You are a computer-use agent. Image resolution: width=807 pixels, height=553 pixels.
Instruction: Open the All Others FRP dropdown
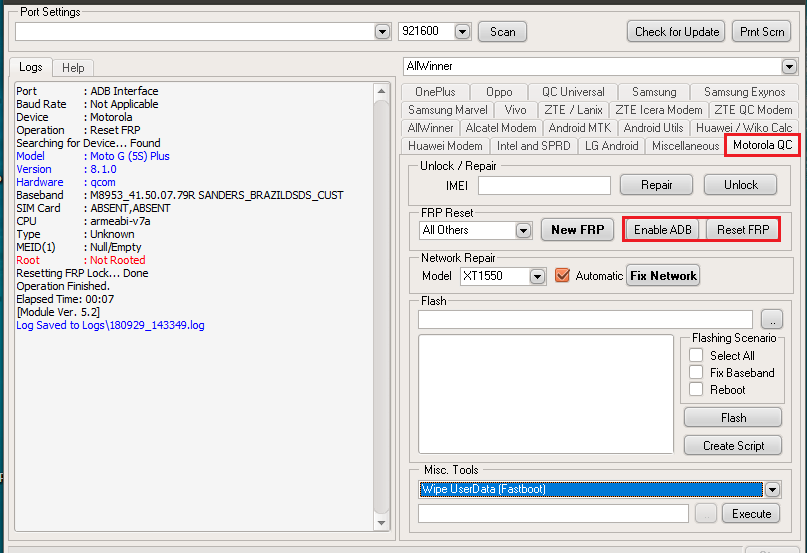(x=523, y=230)
